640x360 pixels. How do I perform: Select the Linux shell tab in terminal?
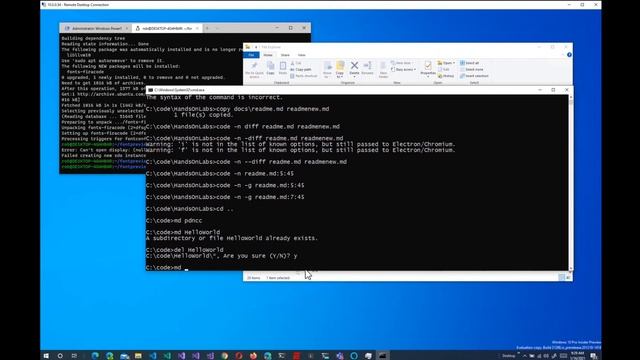tap(166, 28)
